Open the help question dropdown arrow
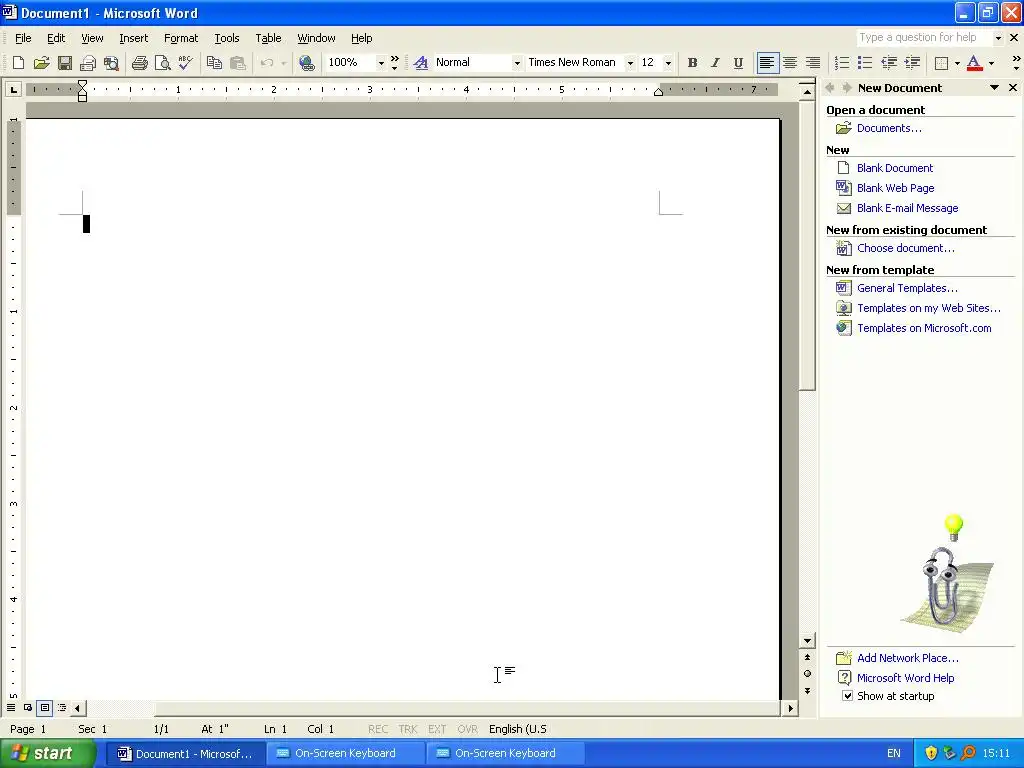 pos(998,38)
